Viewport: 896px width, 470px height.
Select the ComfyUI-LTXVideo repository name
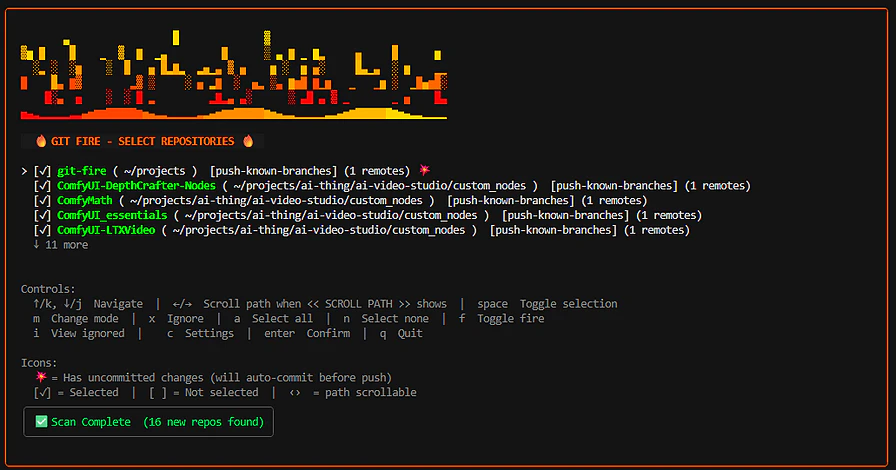click(x=106, y=230)
